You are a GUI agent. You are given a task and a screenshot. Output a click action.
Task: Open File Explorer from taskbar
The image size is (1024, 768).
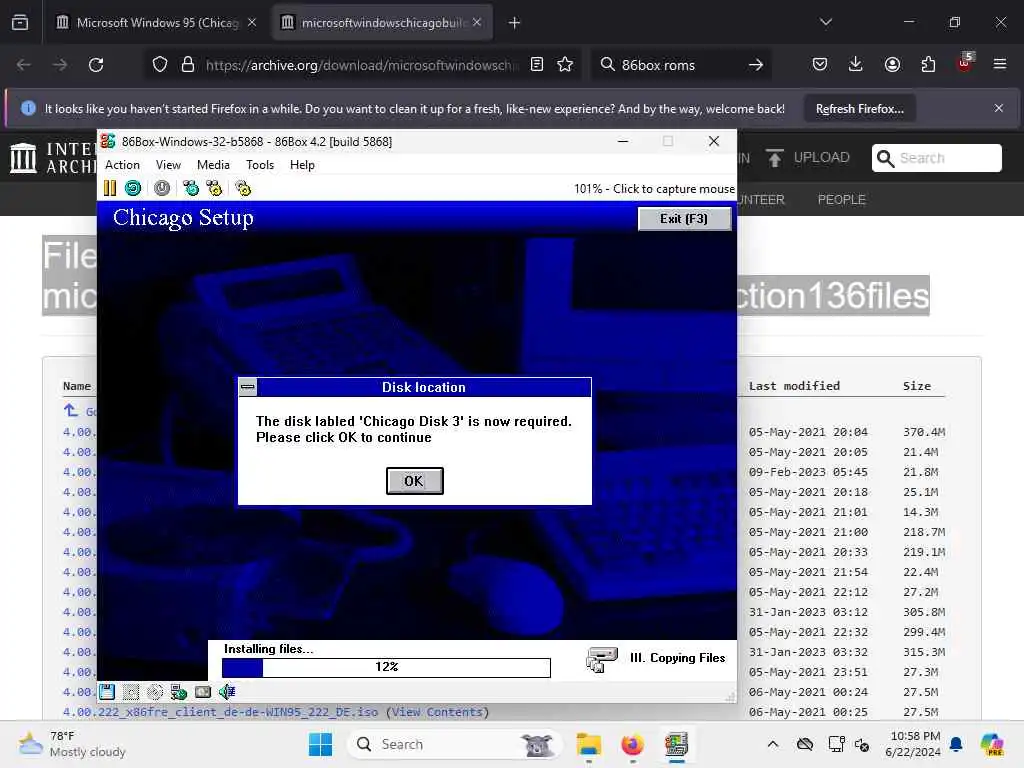[588, 744]
